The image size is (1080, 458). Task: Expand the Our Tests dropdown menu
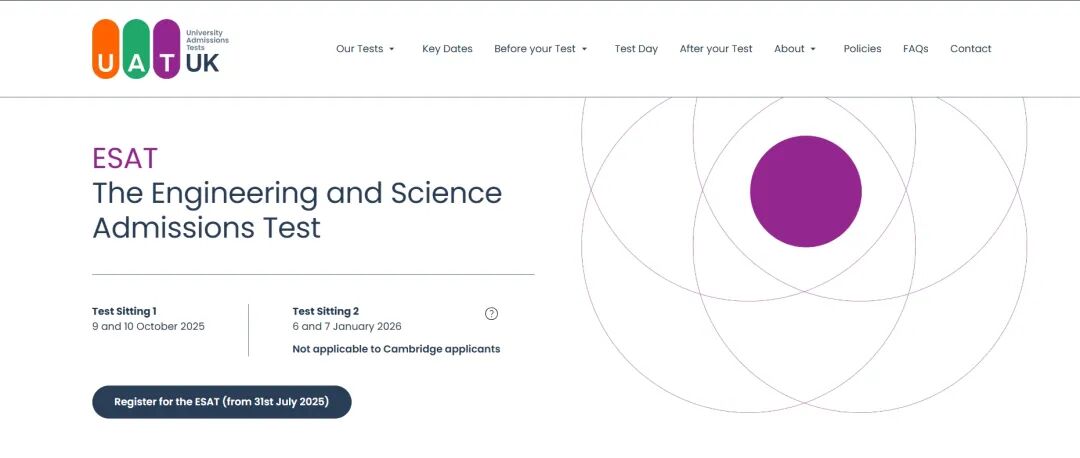[x=365, y=49]
